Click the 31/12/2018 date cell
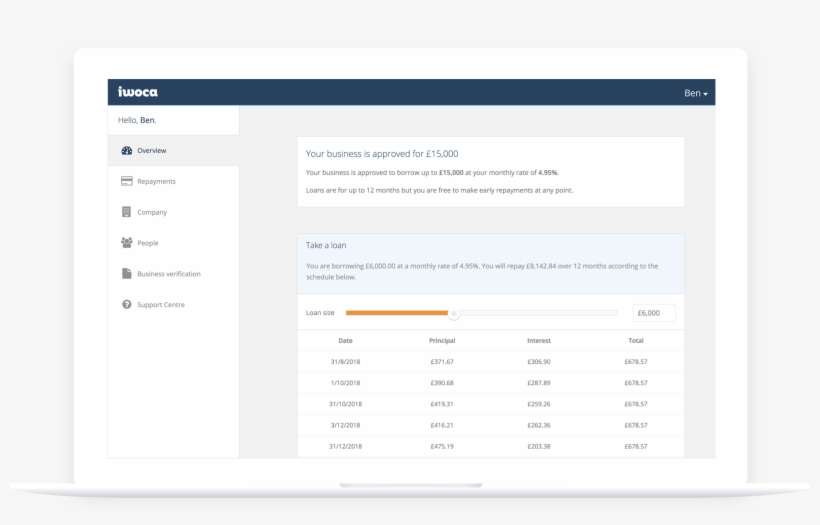The image size is (820, 525). 345,447
